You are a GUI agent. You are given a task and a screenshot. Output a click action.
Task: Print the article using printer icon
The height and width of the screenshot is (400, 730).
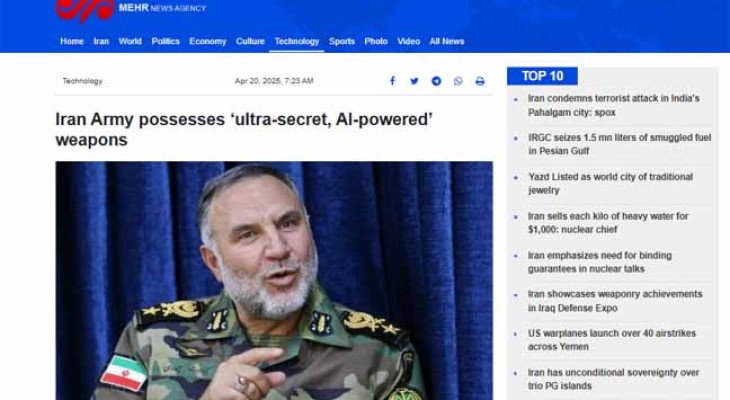(x=480, y=81)
